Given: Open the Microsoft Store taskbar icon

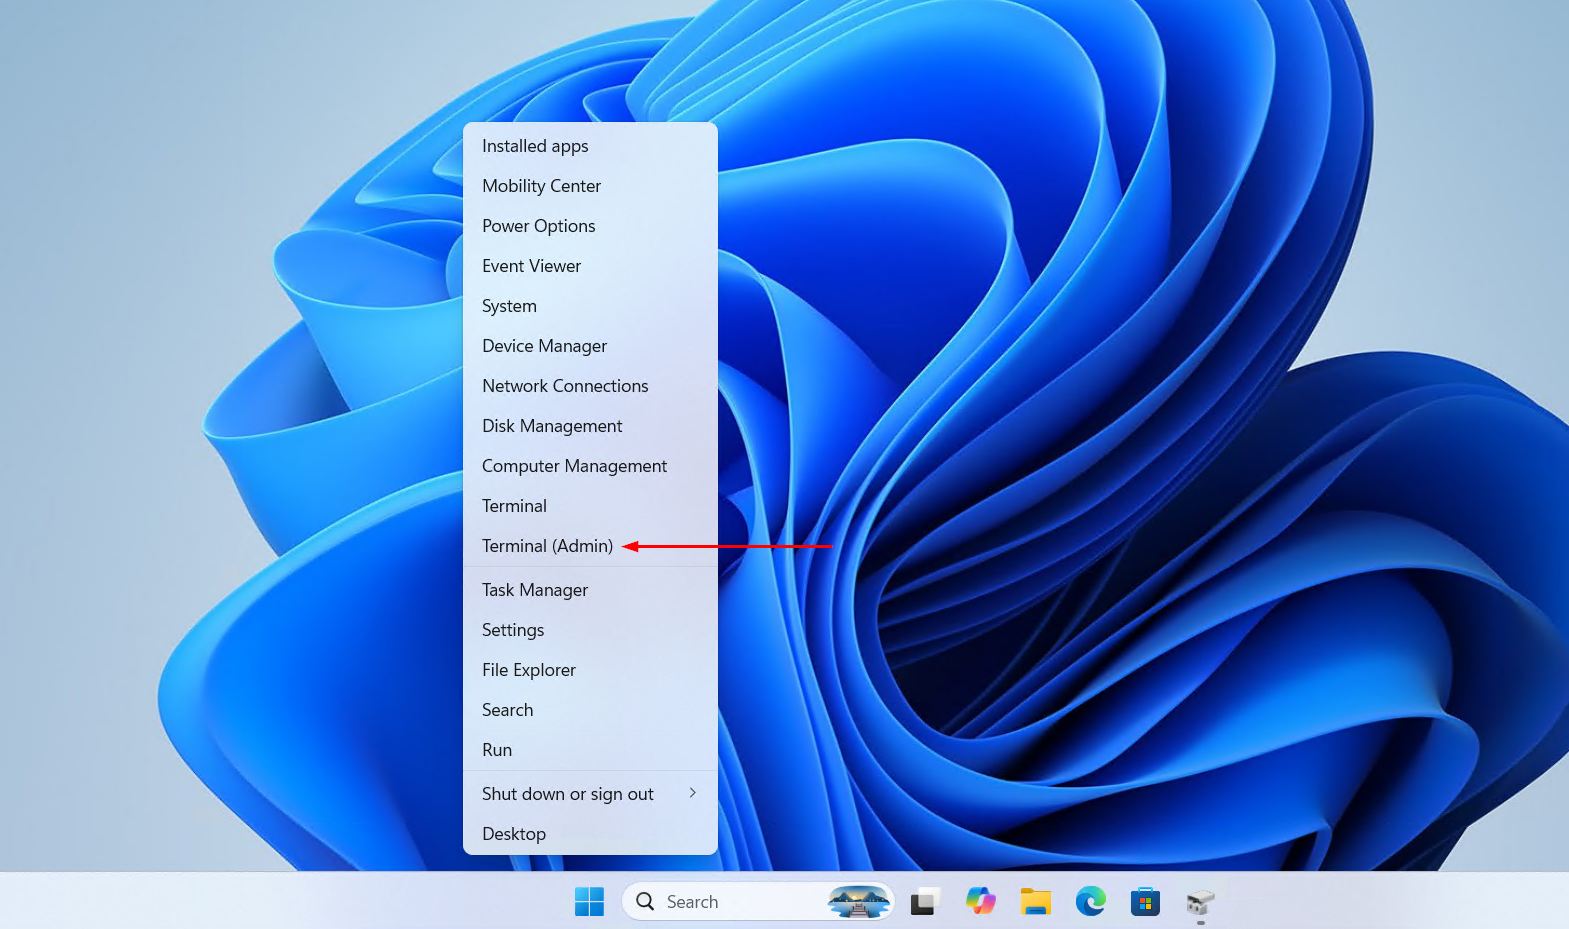Looking at the screenshot, I should point(1145,901).
